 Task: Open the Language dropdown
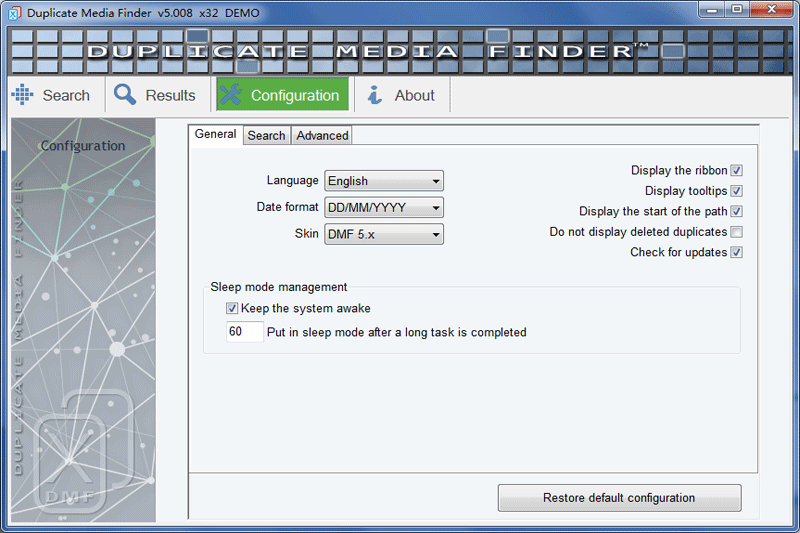tap(384, 181)
